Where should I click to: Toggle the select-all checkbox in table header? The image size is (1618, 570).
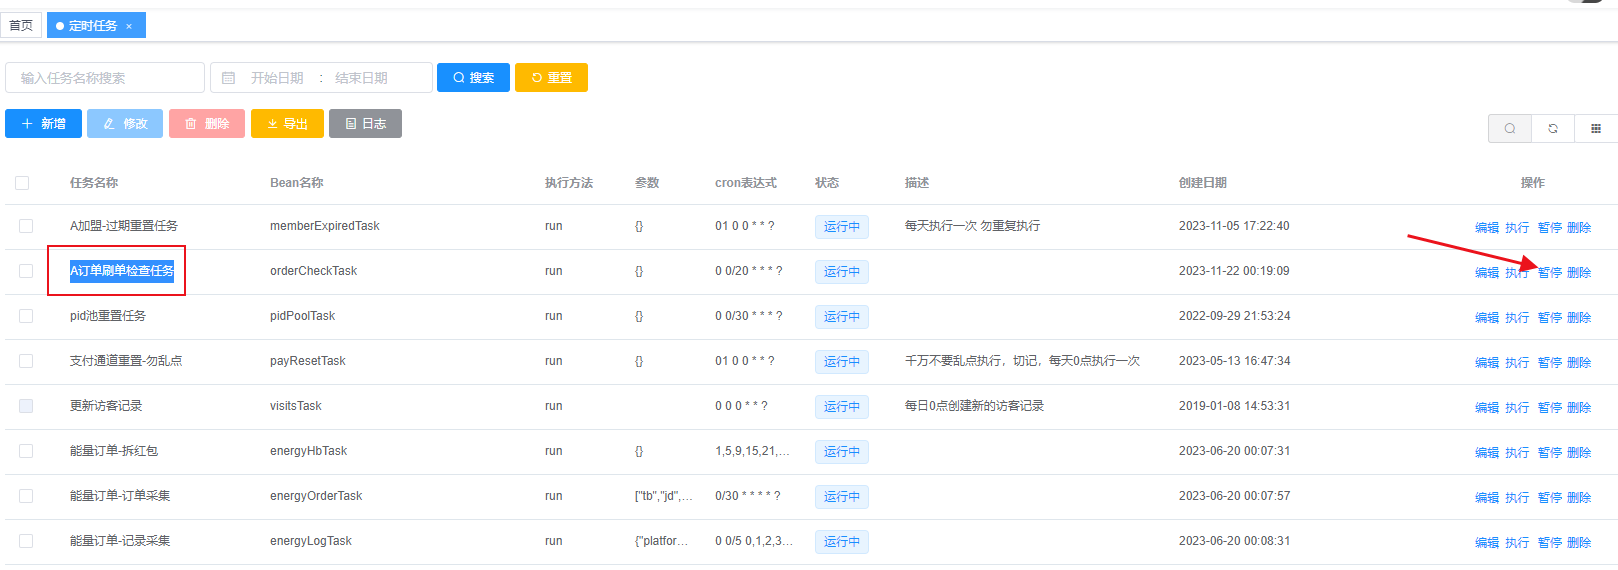point(22,183)
